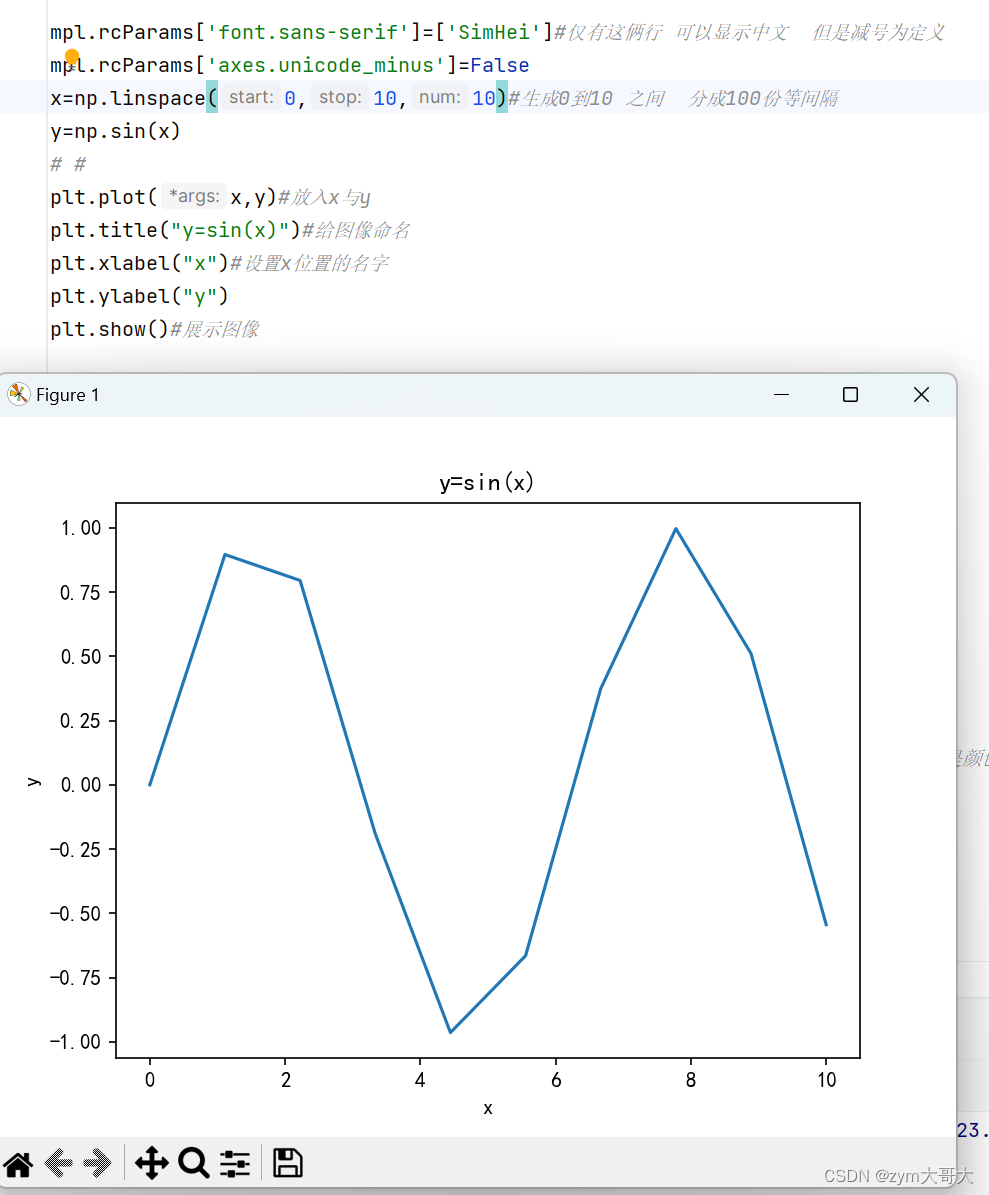Viewport: 989px width, 1195px height.
Task: Reset the plot to its original view
Action: [17, 1163]
